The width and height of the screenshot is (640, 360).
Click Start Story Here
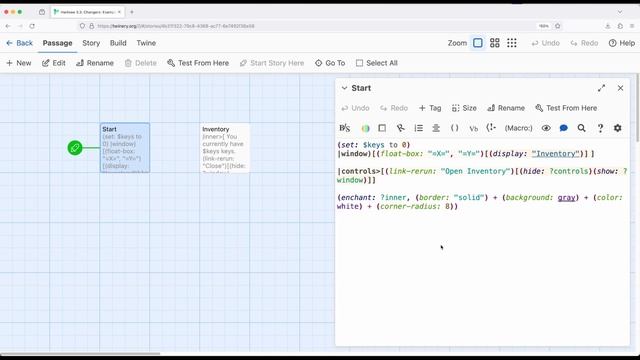[271, 63]
